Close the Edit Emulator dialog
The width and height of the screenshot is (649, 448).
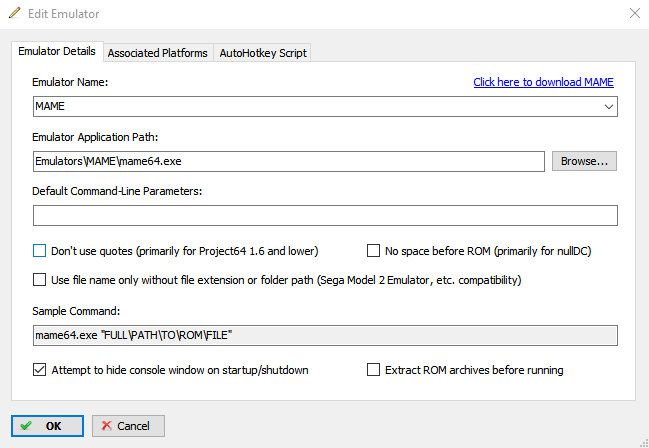[635, 13]
